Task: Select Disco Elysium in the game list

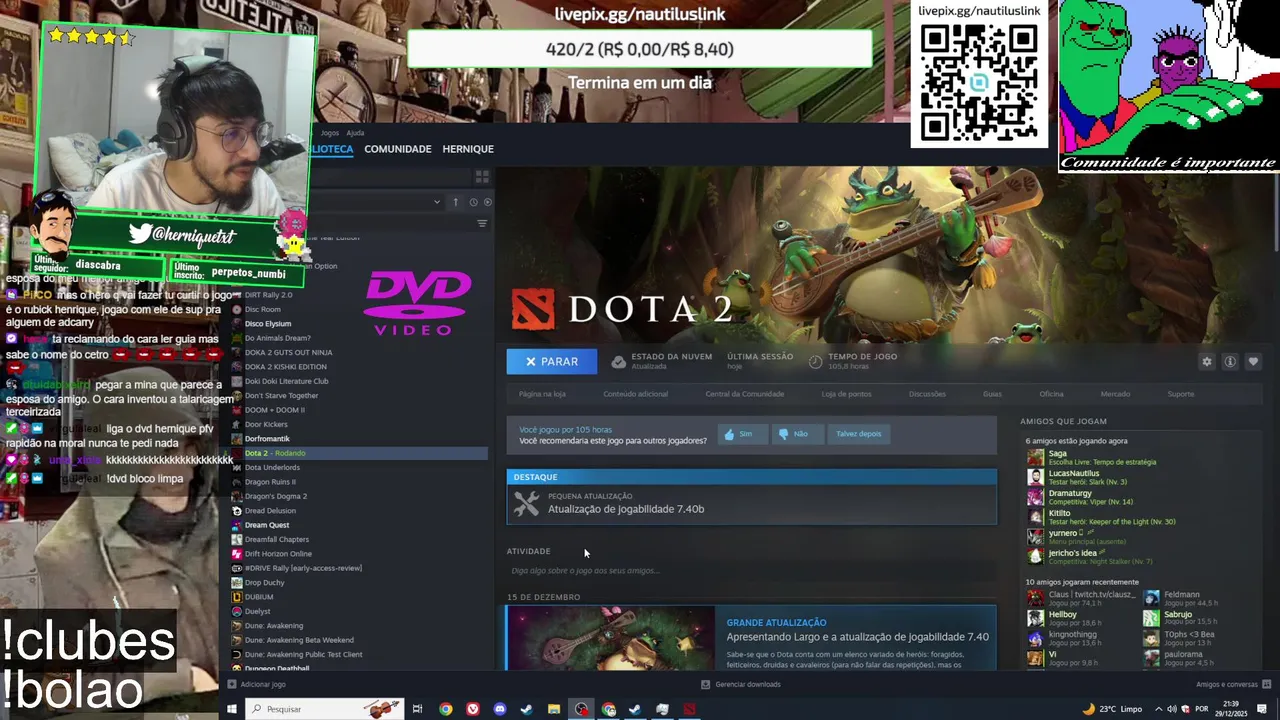Action: 268,324
